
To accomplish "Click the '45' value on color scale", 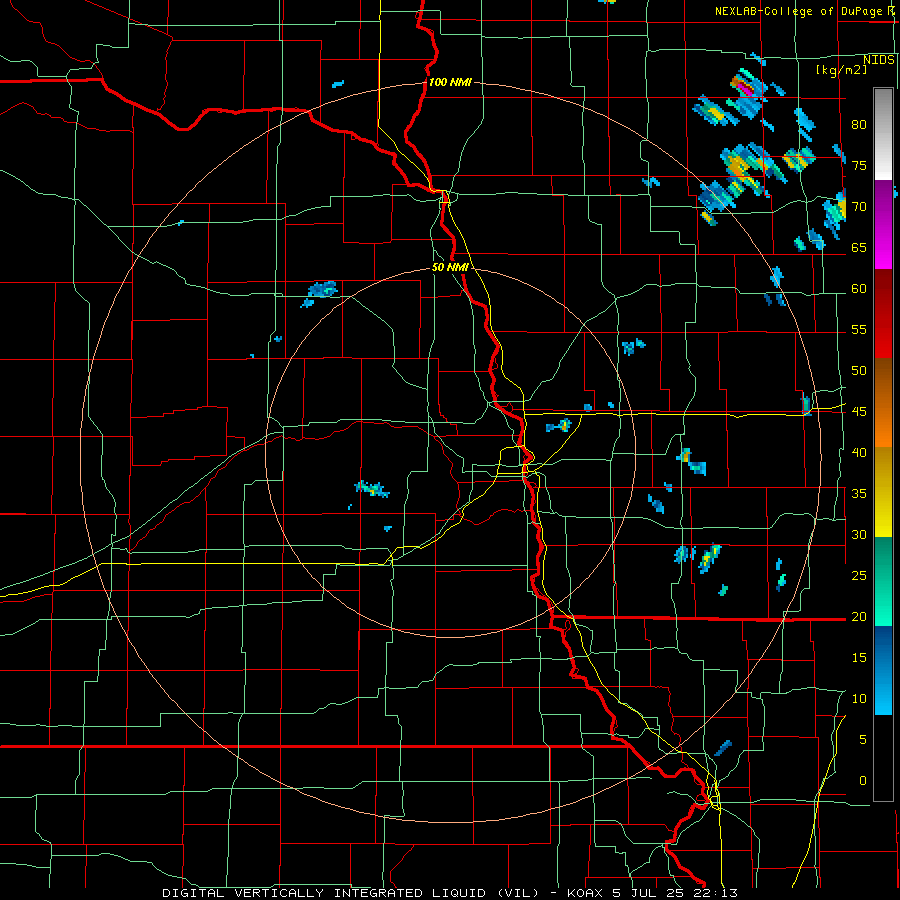I will click(859, 412).
